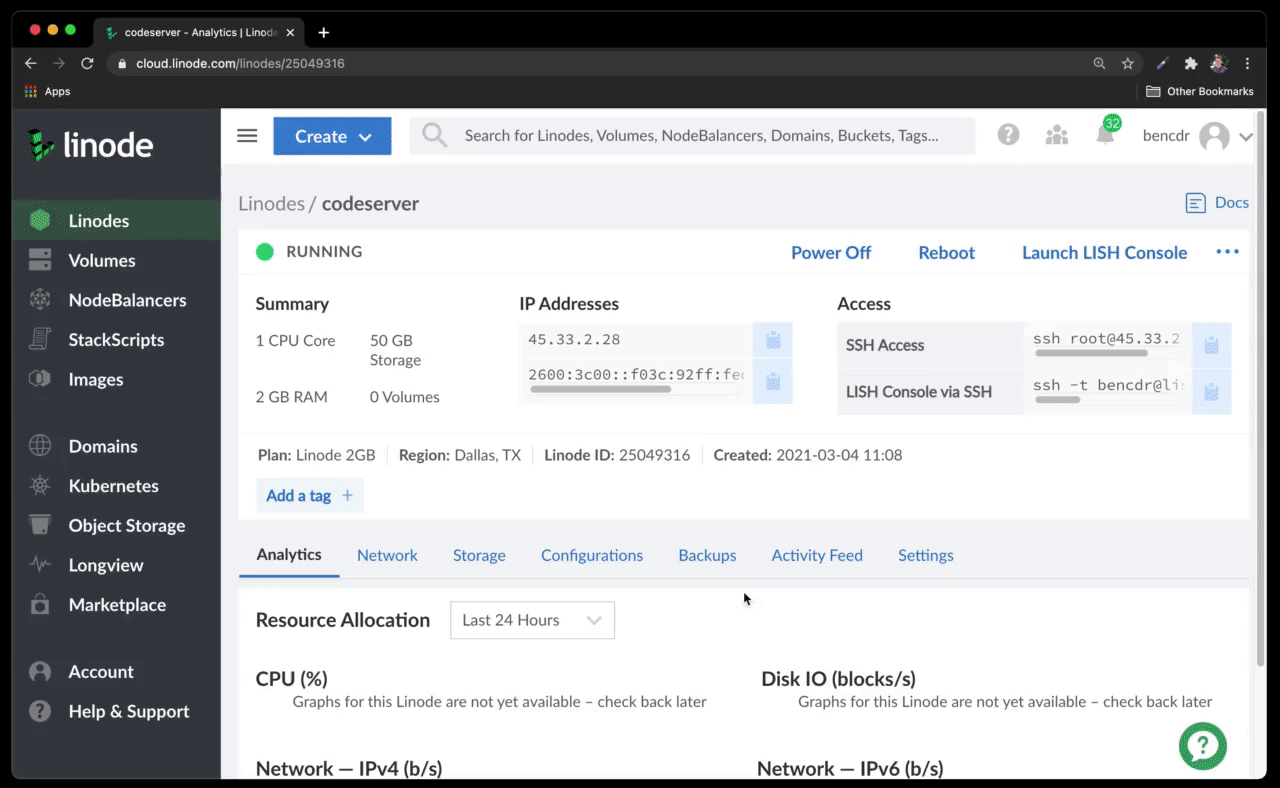Copy the IPv4 address 45.33.2.28
1280x788 pixels.
pos(772,339)
